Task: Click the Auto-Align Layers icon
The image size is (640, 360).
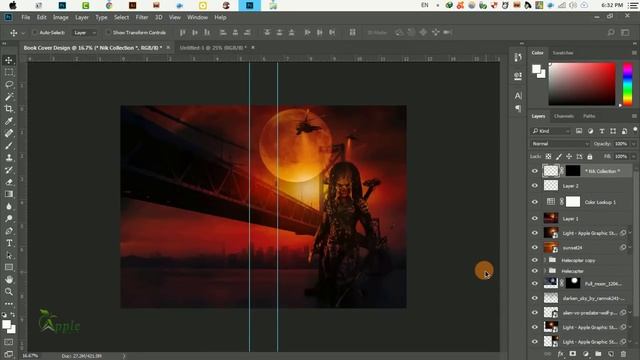Action: pyautogui.click(x=352, y=32)
